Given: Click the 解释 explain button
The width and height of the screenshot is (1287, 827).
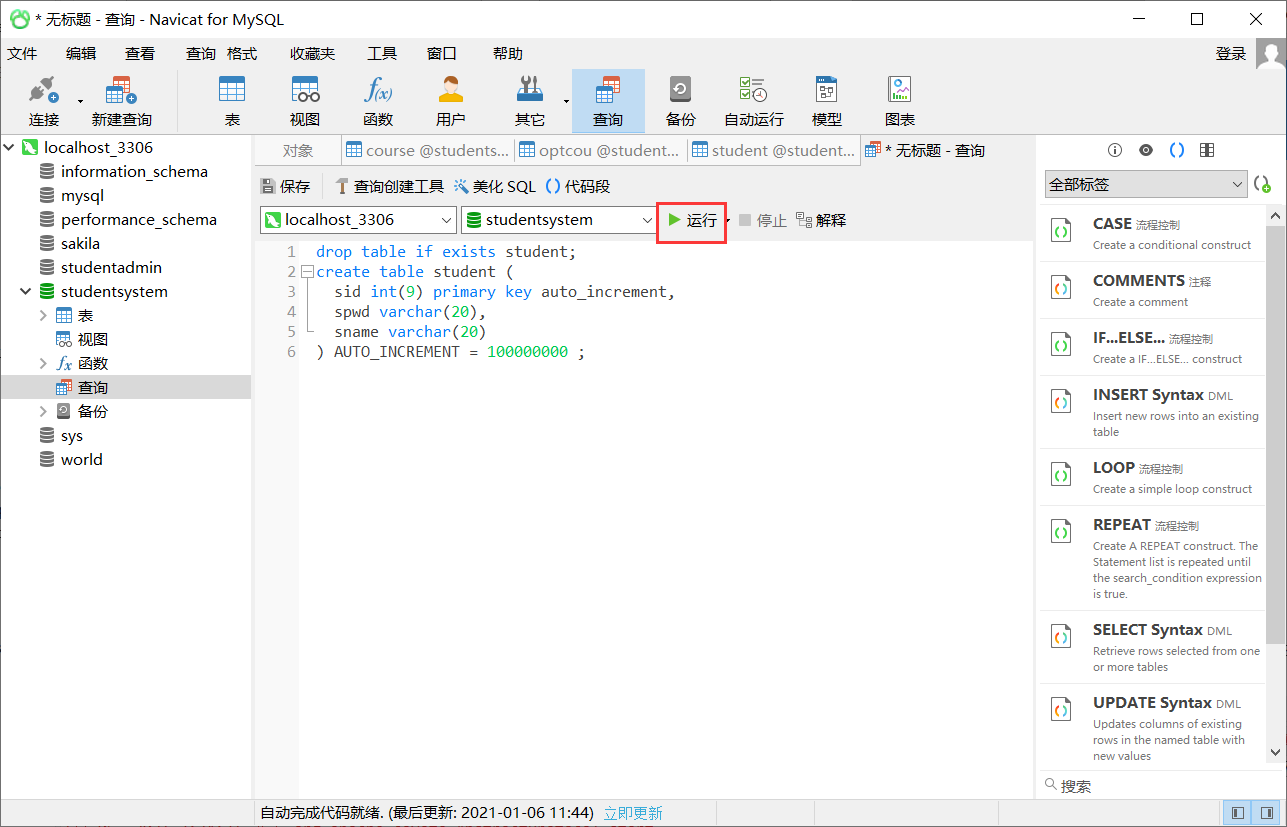Looking at the screenshot, I should (821, 220).
